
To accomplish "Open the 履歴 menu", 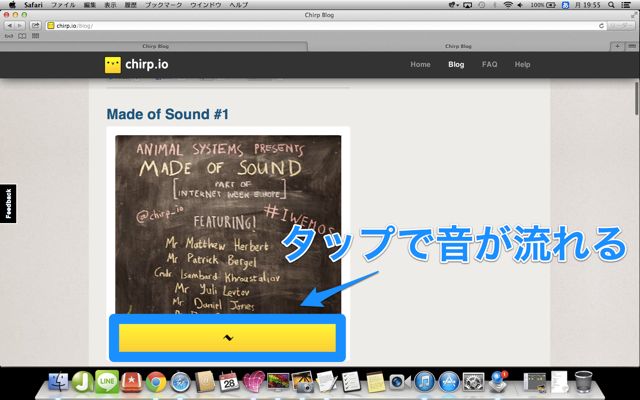I will (130, 5).
